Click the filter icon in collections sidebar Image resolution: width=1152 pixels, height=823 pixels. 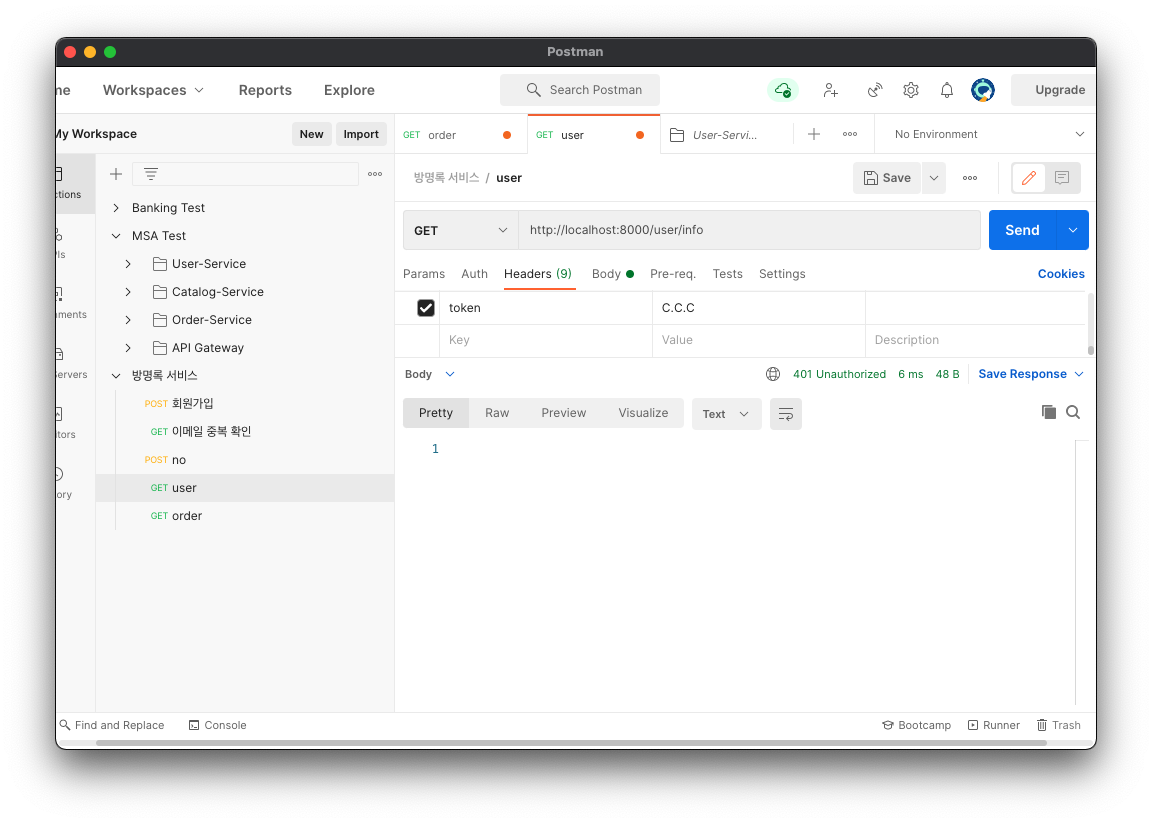click(x=151, y=174)
